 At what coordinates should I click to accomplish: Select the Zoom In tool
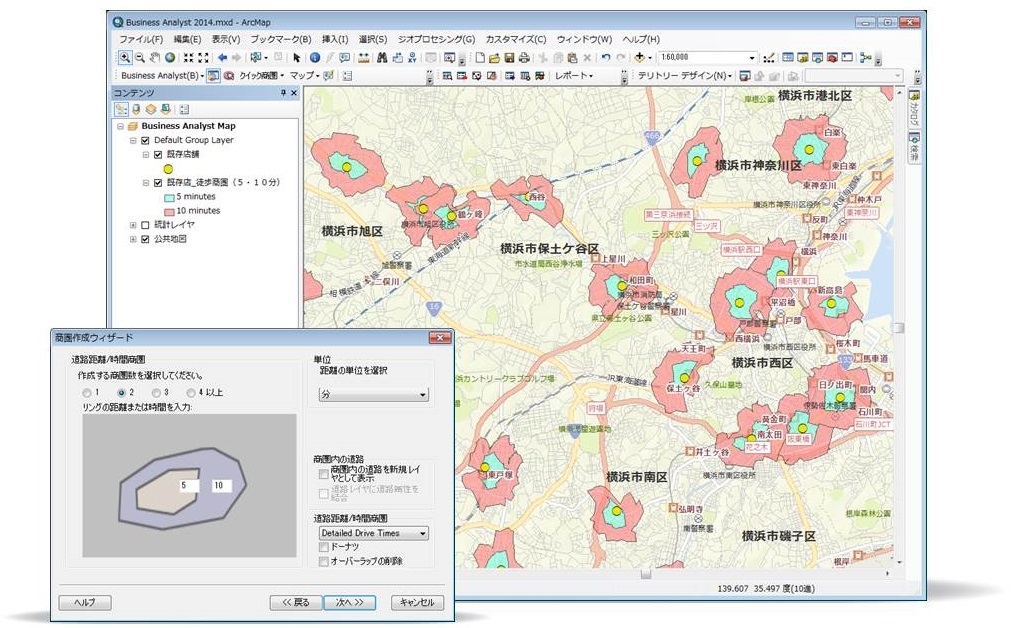click(x=125, y=58)
